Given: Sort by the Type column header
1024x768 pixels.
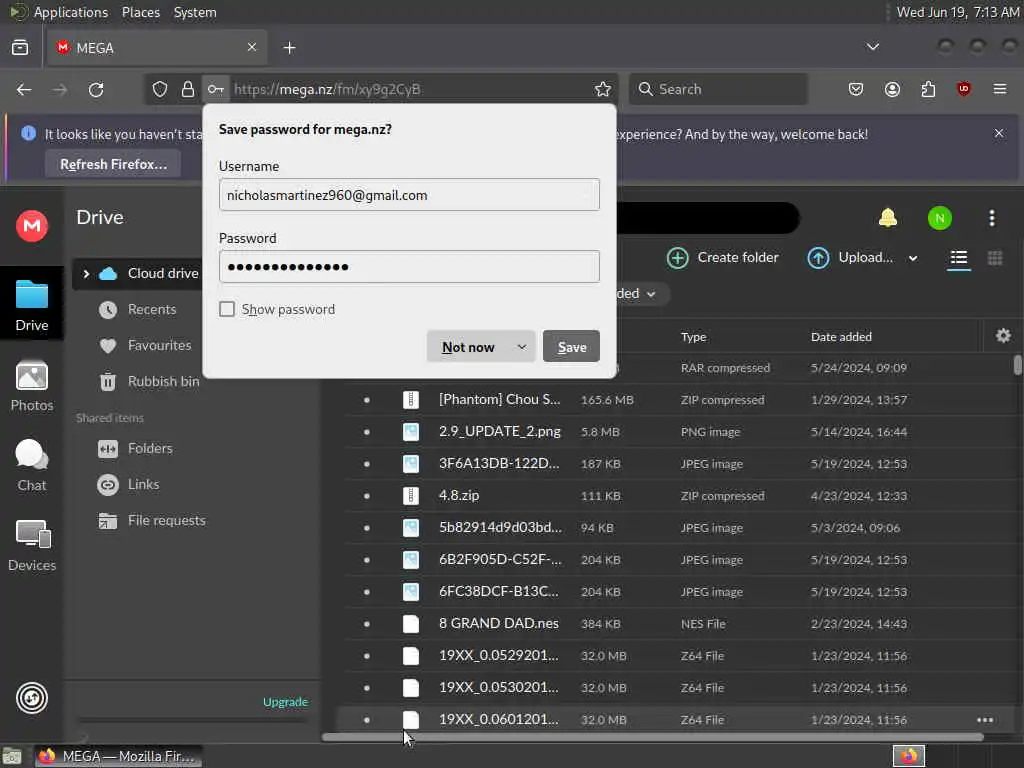Looking at the screenshot, I should (694, 337).
